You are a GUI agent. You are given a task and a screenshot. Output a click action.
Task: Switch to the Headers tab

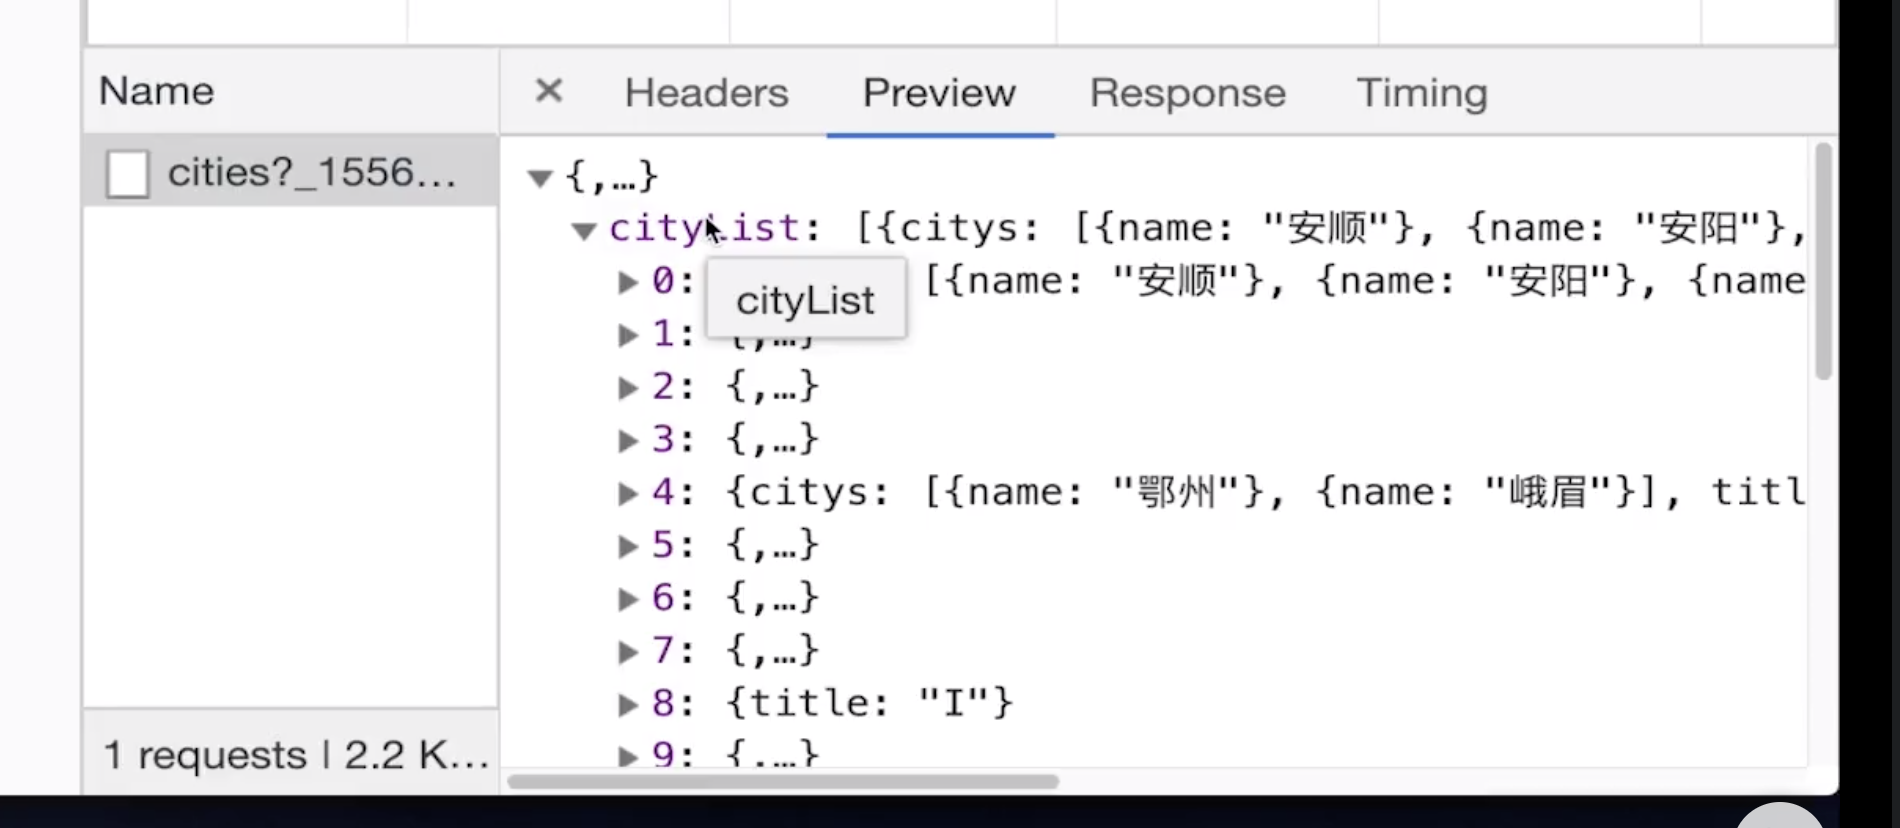click(x=706, y=93)
